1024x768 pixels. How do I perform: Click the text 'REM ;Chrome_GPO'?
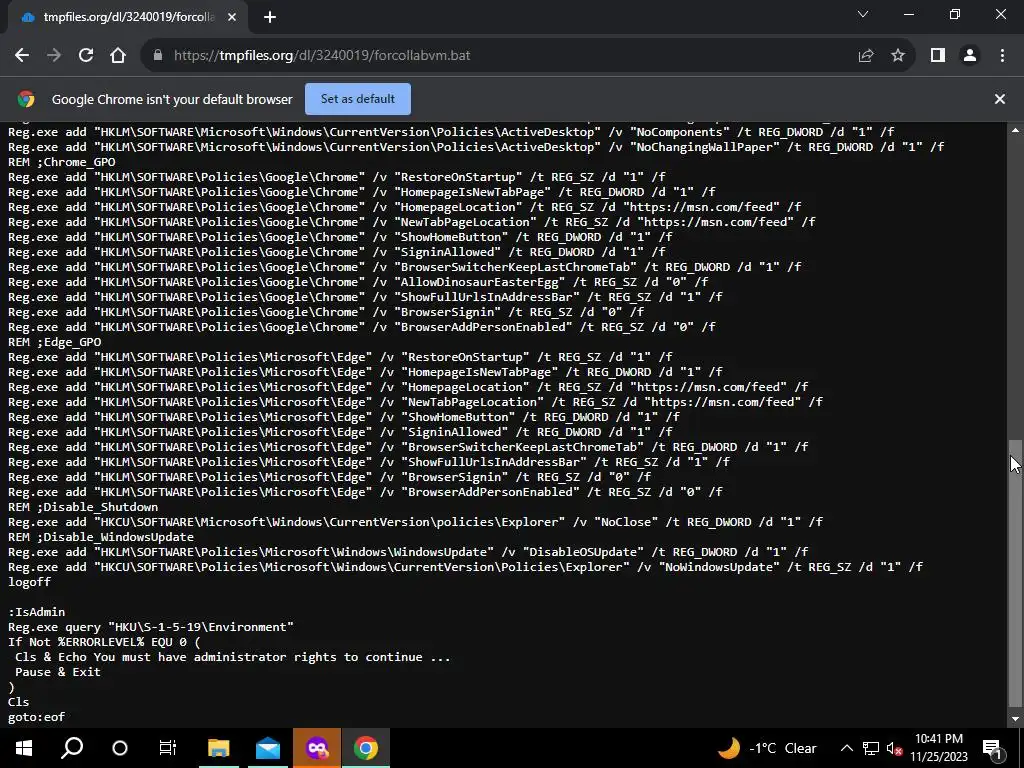click(62, 162)
